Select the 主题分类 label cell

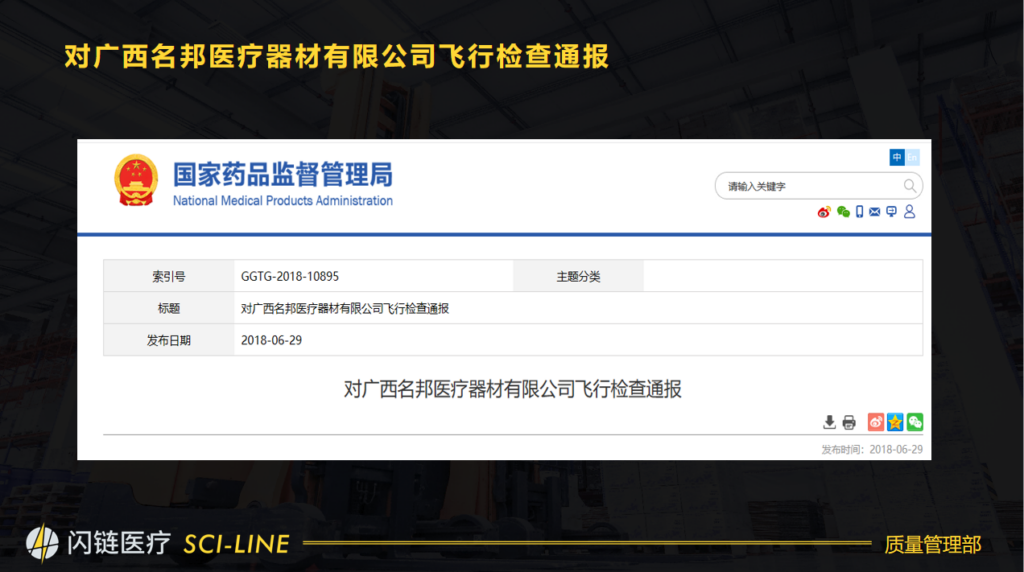pyautogui.click(x=579, y=276)
